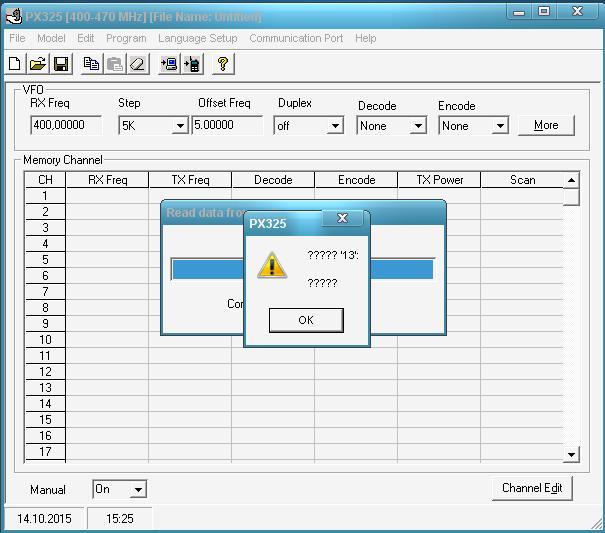Click the yellow warning triangle icon
The height and width of the screenshot is (533, 605).
point(272,265)
